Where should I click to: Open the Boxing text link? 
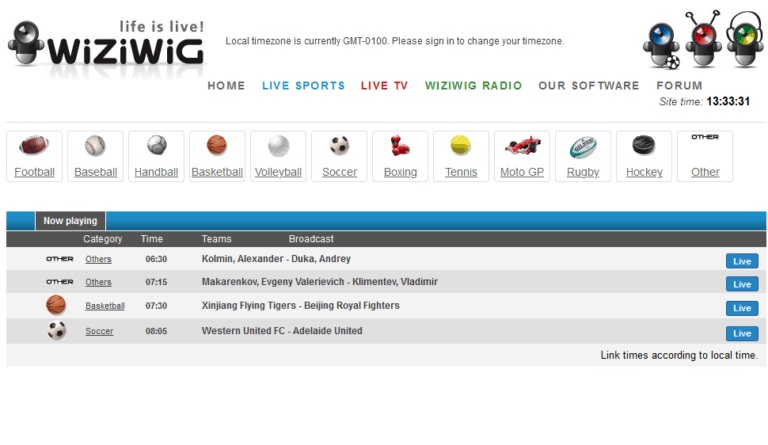(x=400, y=172)
